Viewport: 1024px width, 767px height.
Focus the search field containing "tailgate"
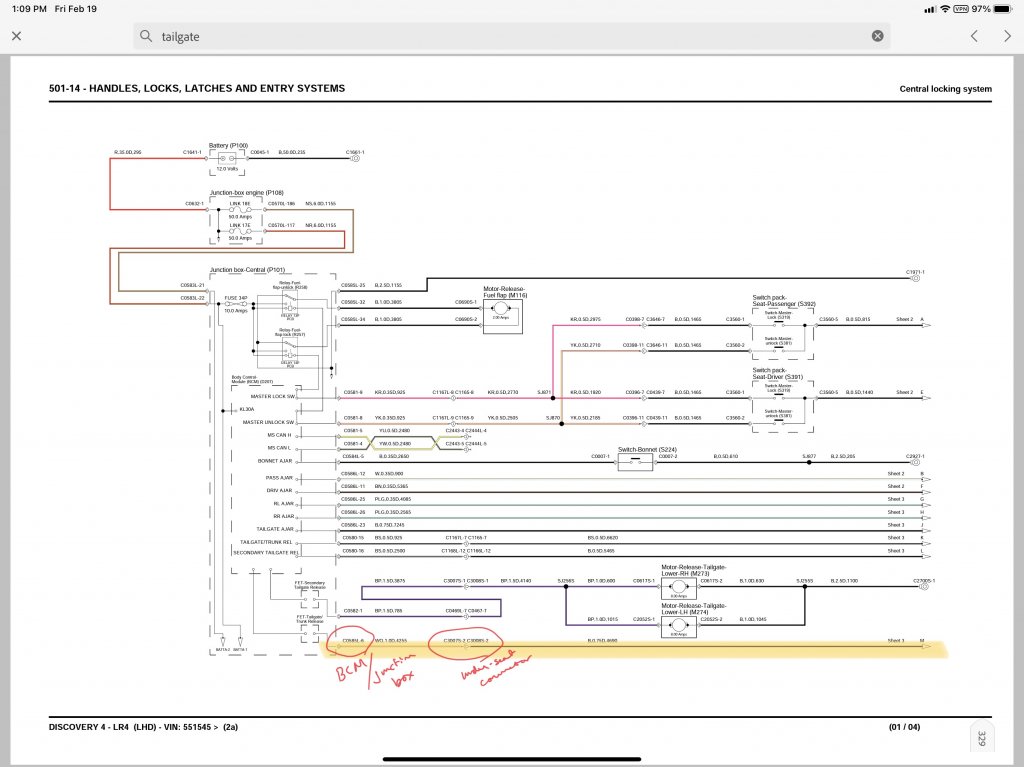pyautogui.click(x=512, y=36)
